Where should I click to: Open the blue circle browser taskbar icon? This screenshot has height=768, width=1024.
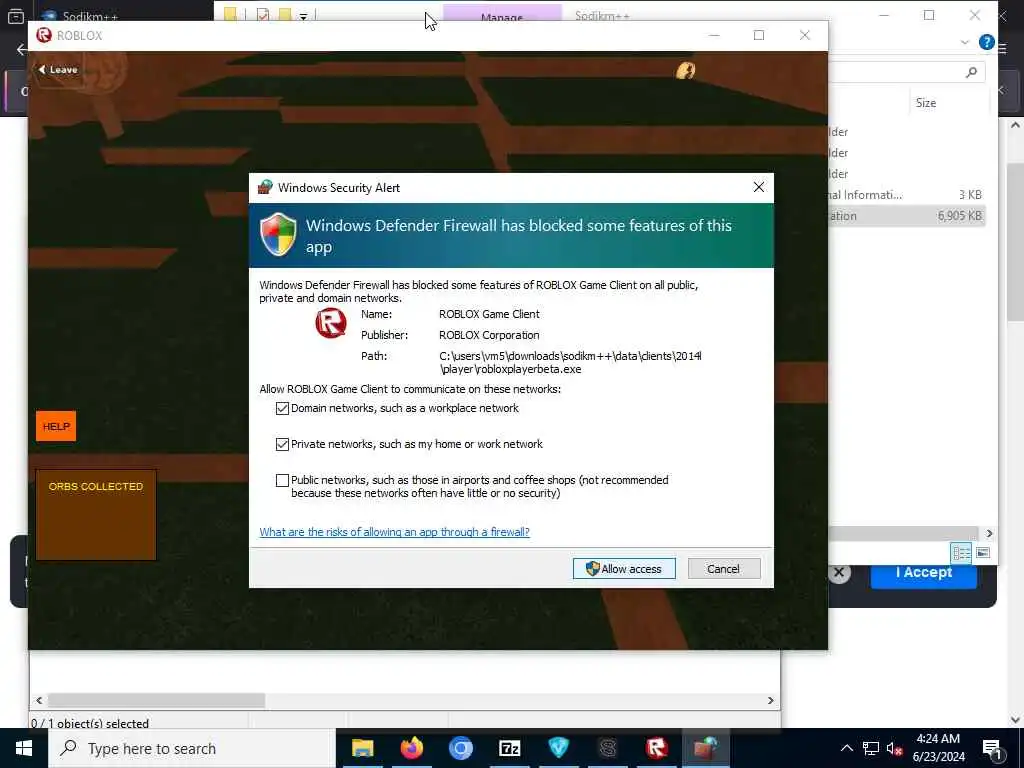click(x=460, y=748)
